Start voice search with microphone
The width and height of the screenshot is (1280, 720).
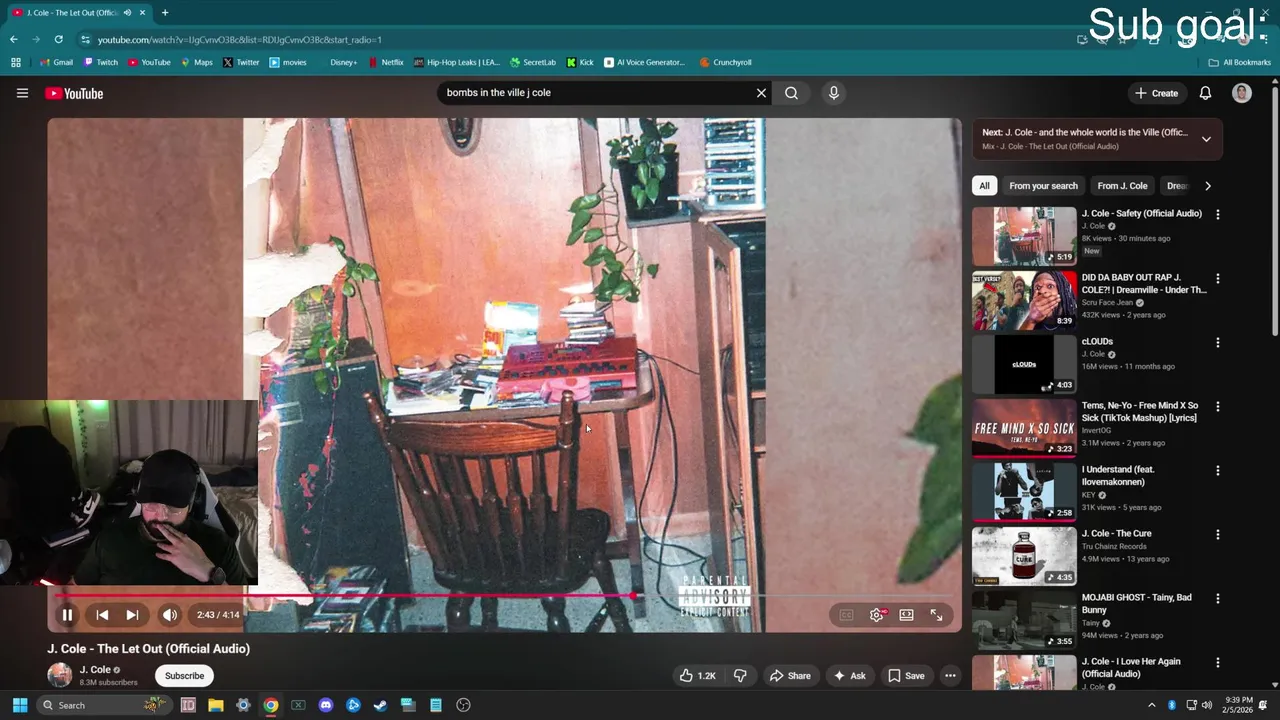833,93
